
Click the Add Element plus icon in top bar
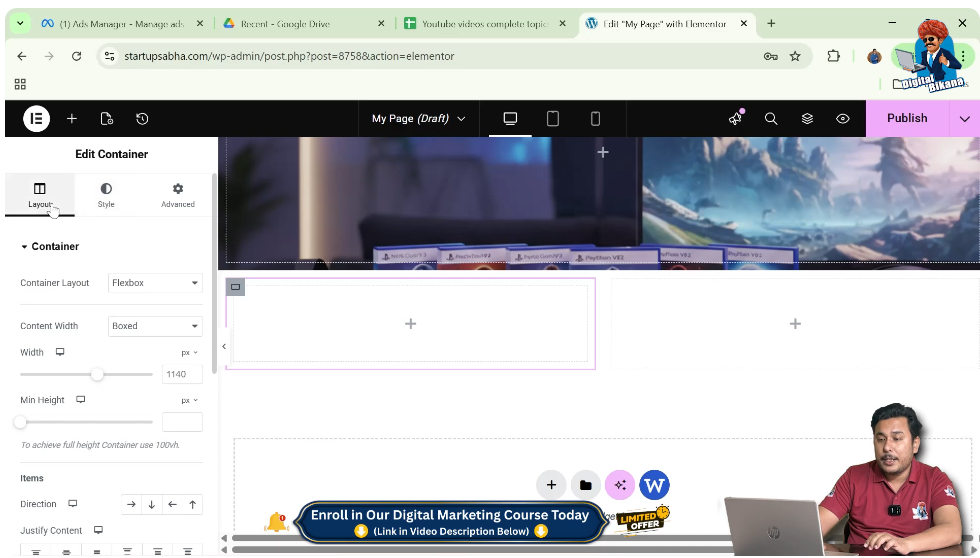(x=72, y=119)
